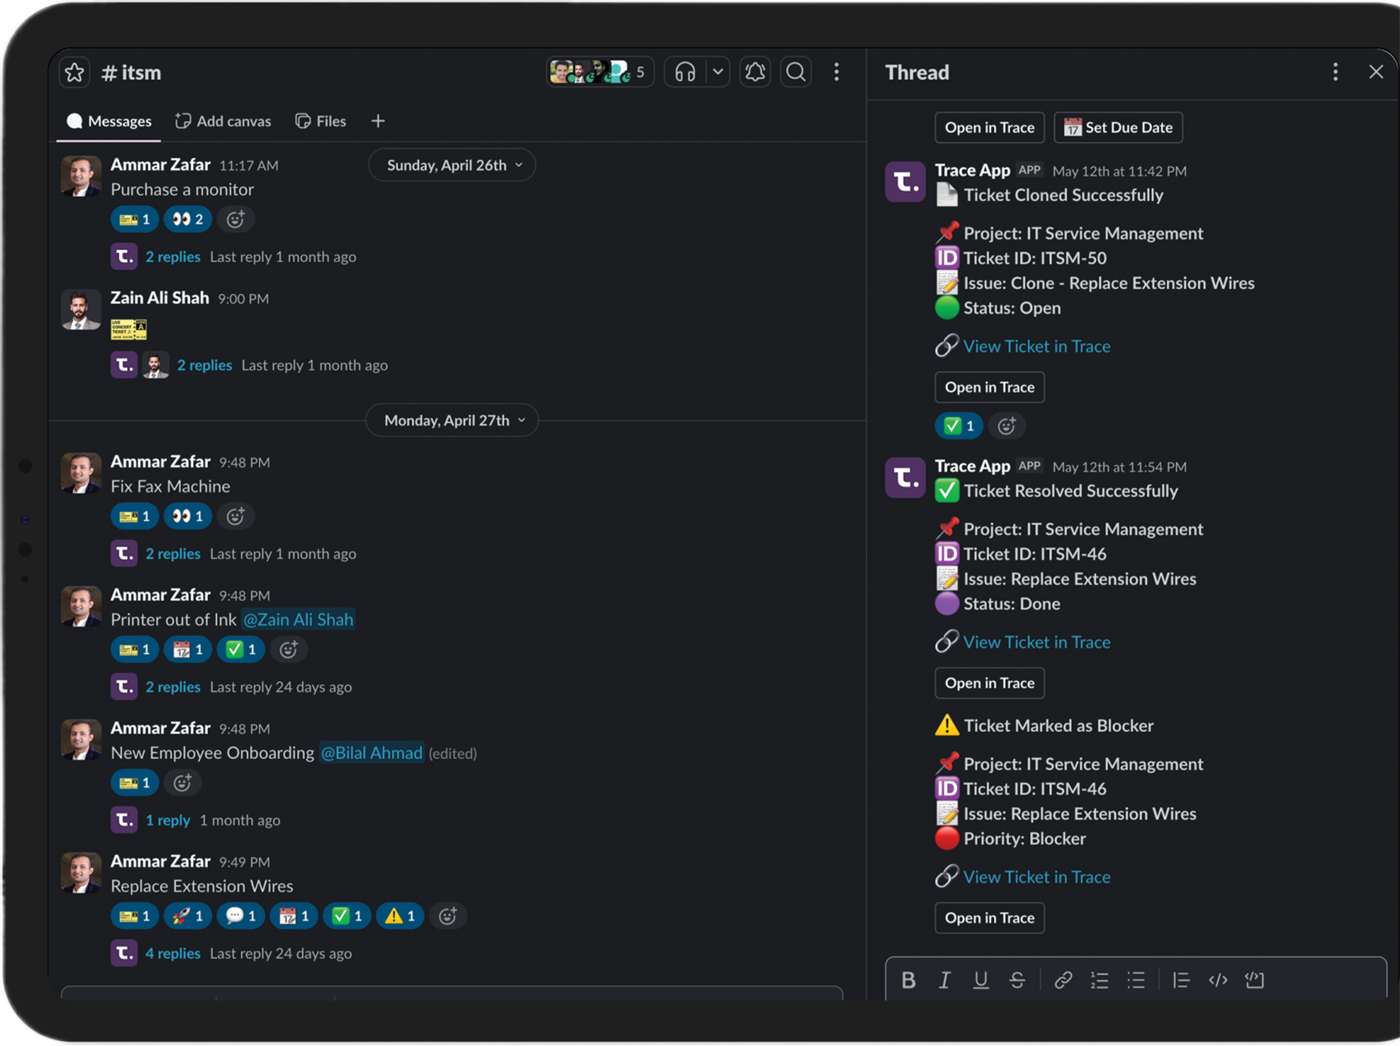Add reaction to Ticket Cloned message
This screenshot has width=1400, height=1046.
click(1007, 425)
